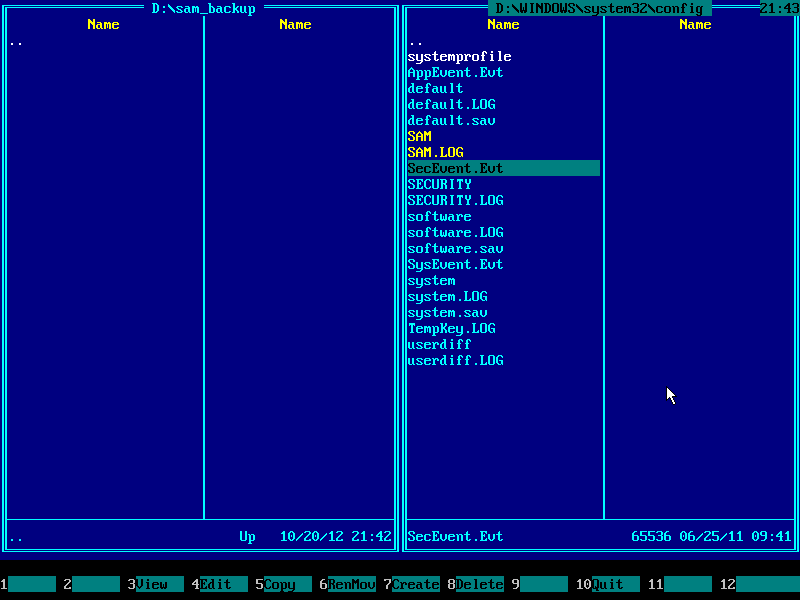Click the empty function key 9
800x600 pixels.
click(x=540, y=584)
